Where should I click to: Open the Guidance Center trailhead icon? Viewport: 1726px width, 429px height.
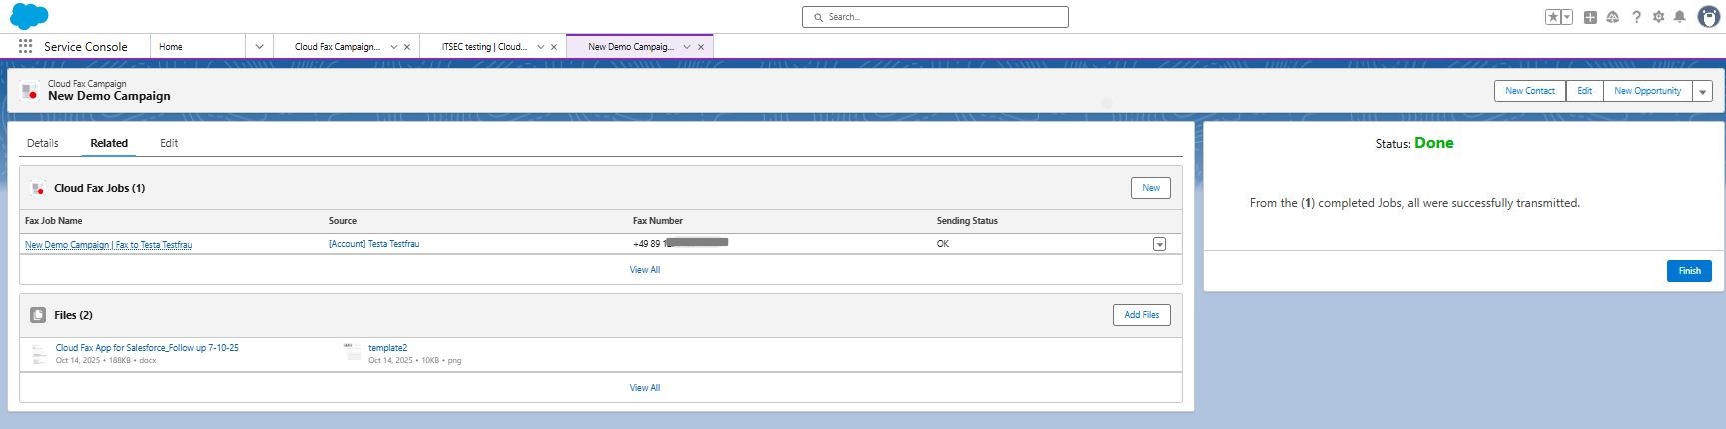1613,17
